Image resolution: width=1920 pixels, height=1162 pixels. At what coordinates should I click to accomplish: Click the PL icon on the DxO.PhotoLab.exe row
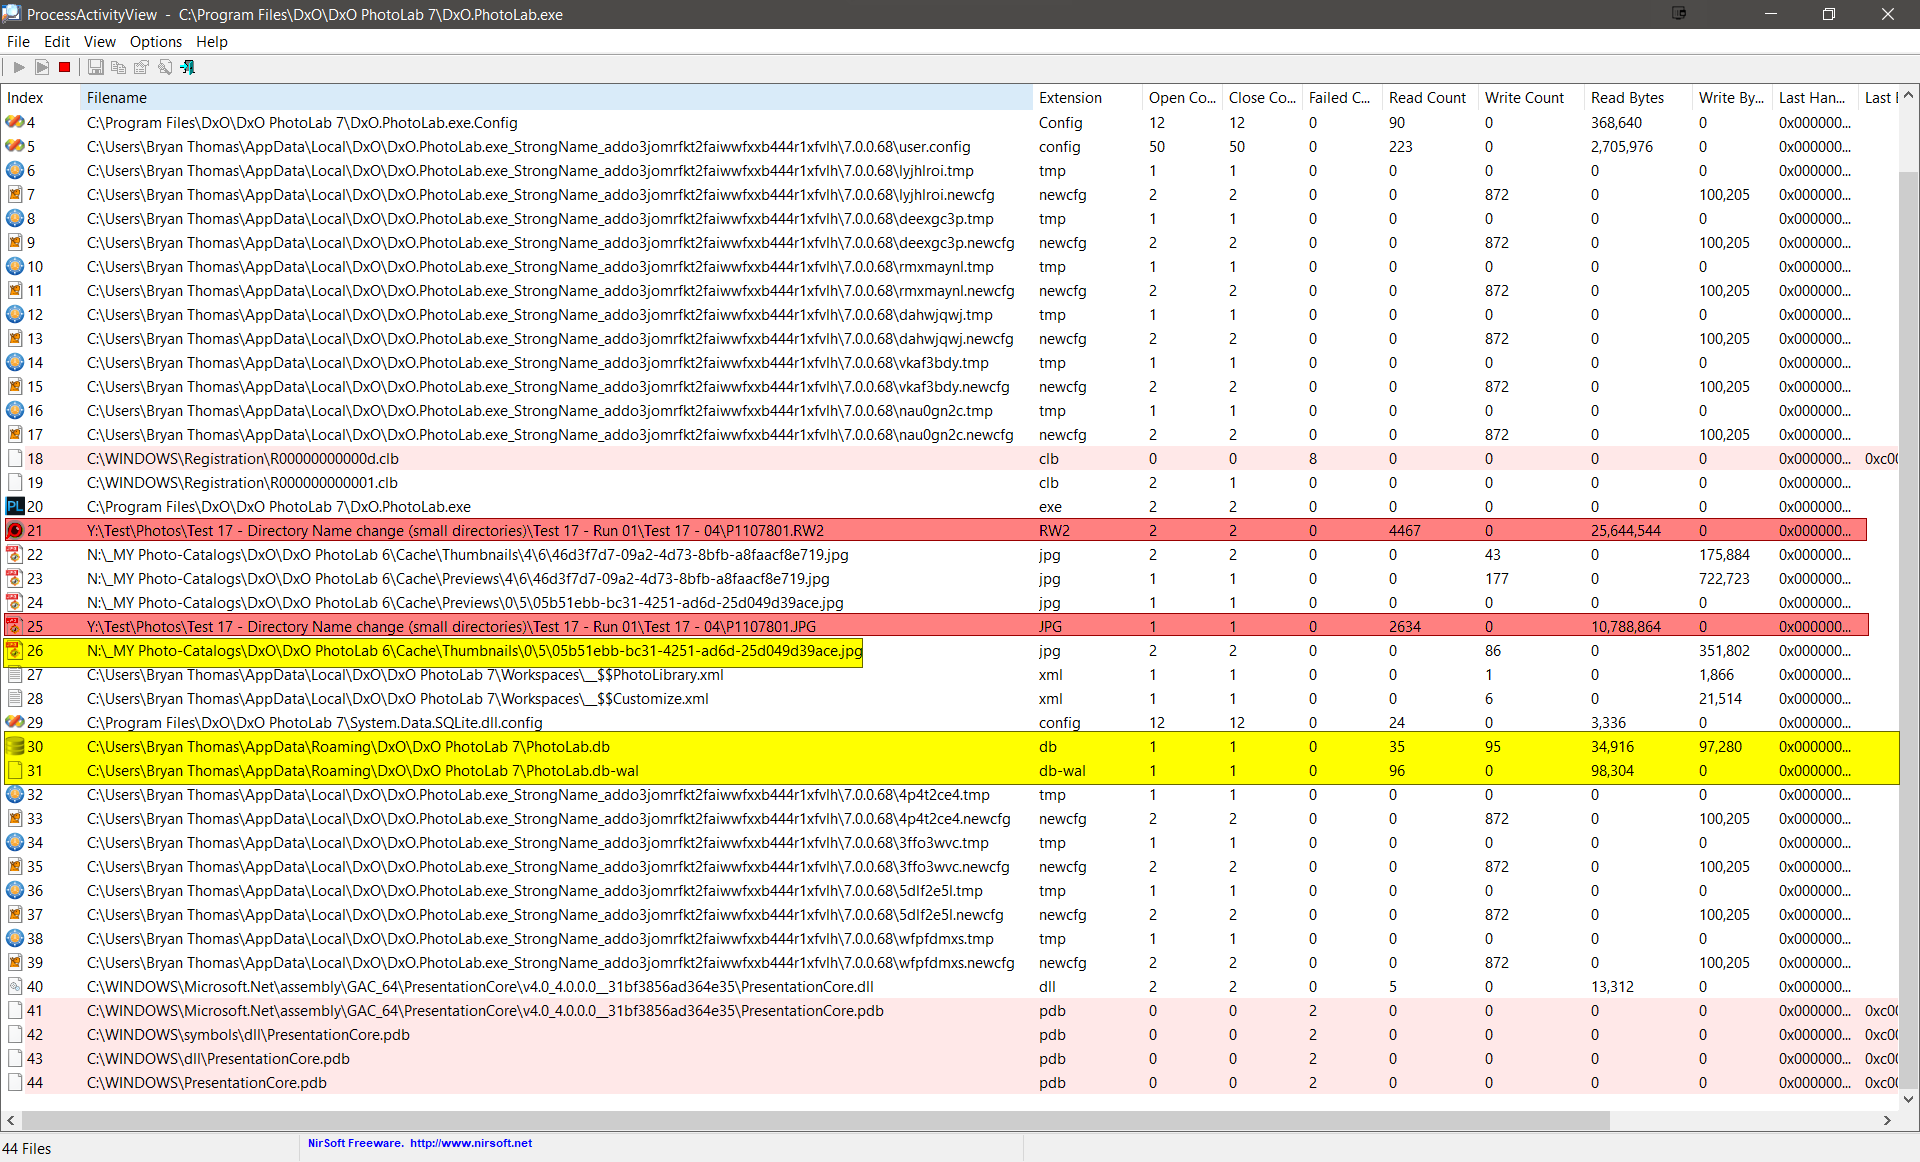[15, 507]
